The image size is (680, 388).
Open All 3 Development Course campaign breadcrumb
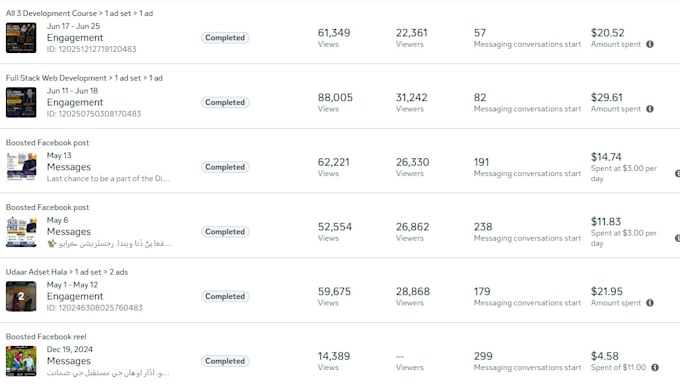click(x=52, y=13)
